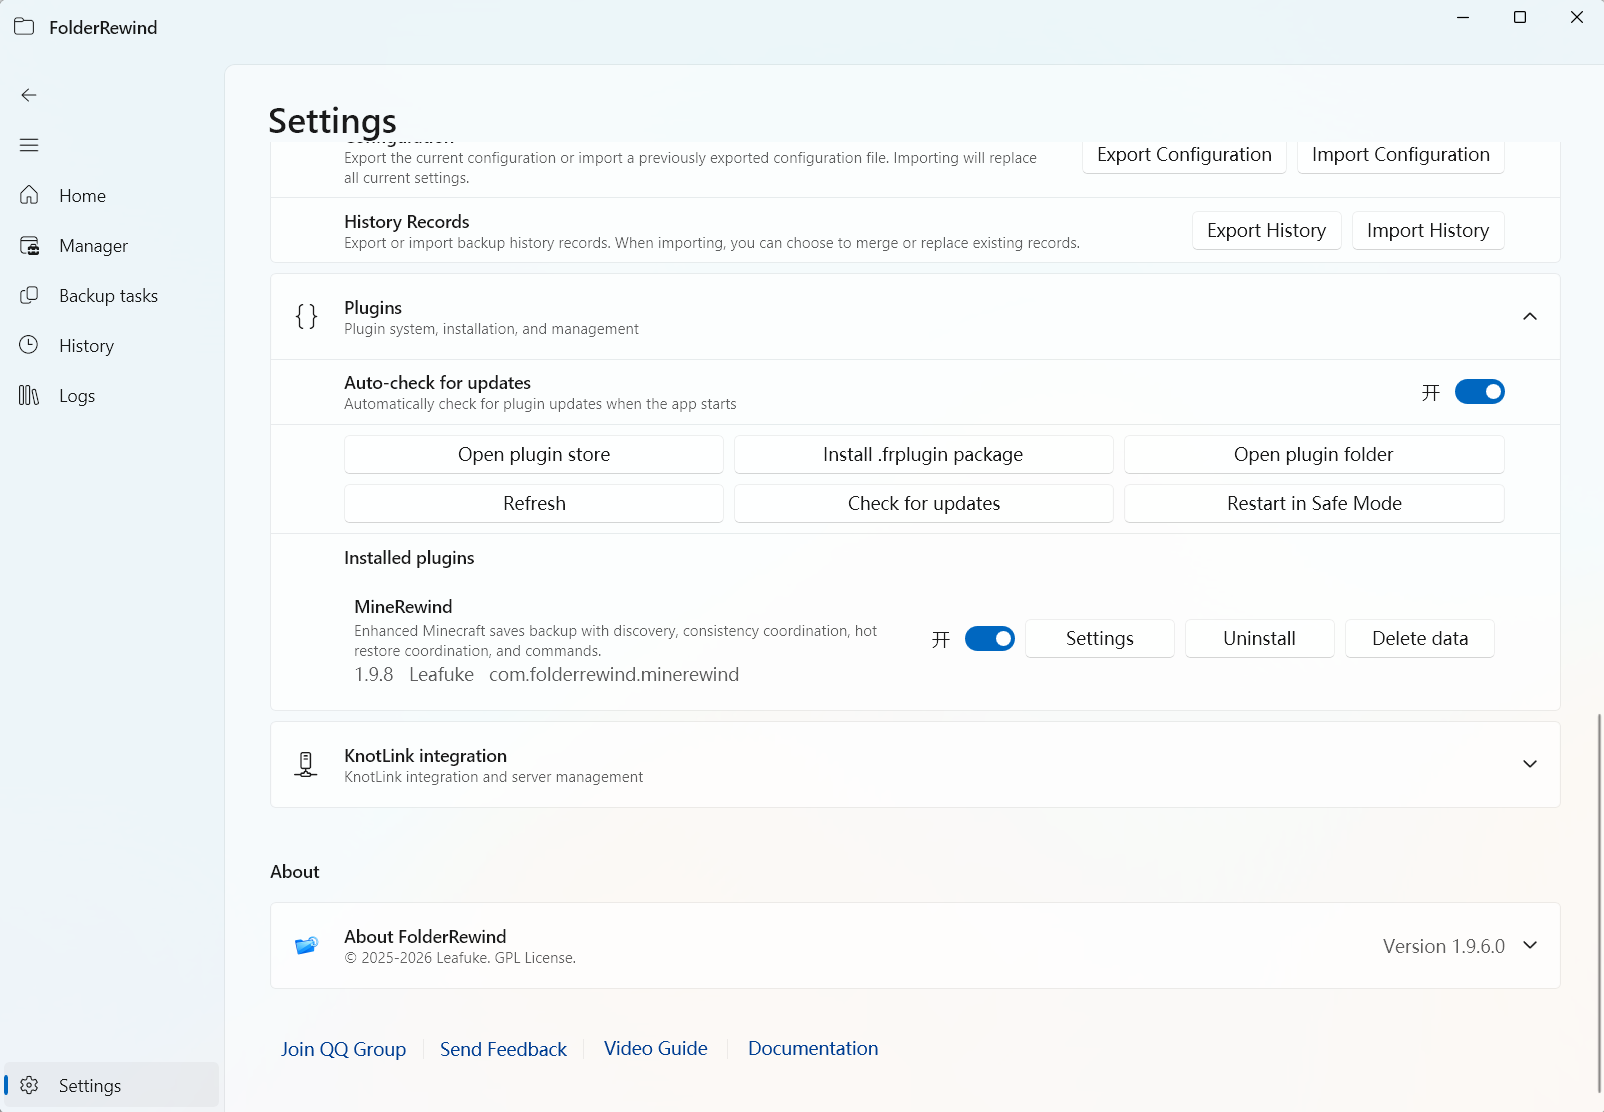
Task: Click the KnotLink integration server icon
Action: point(306,764)
